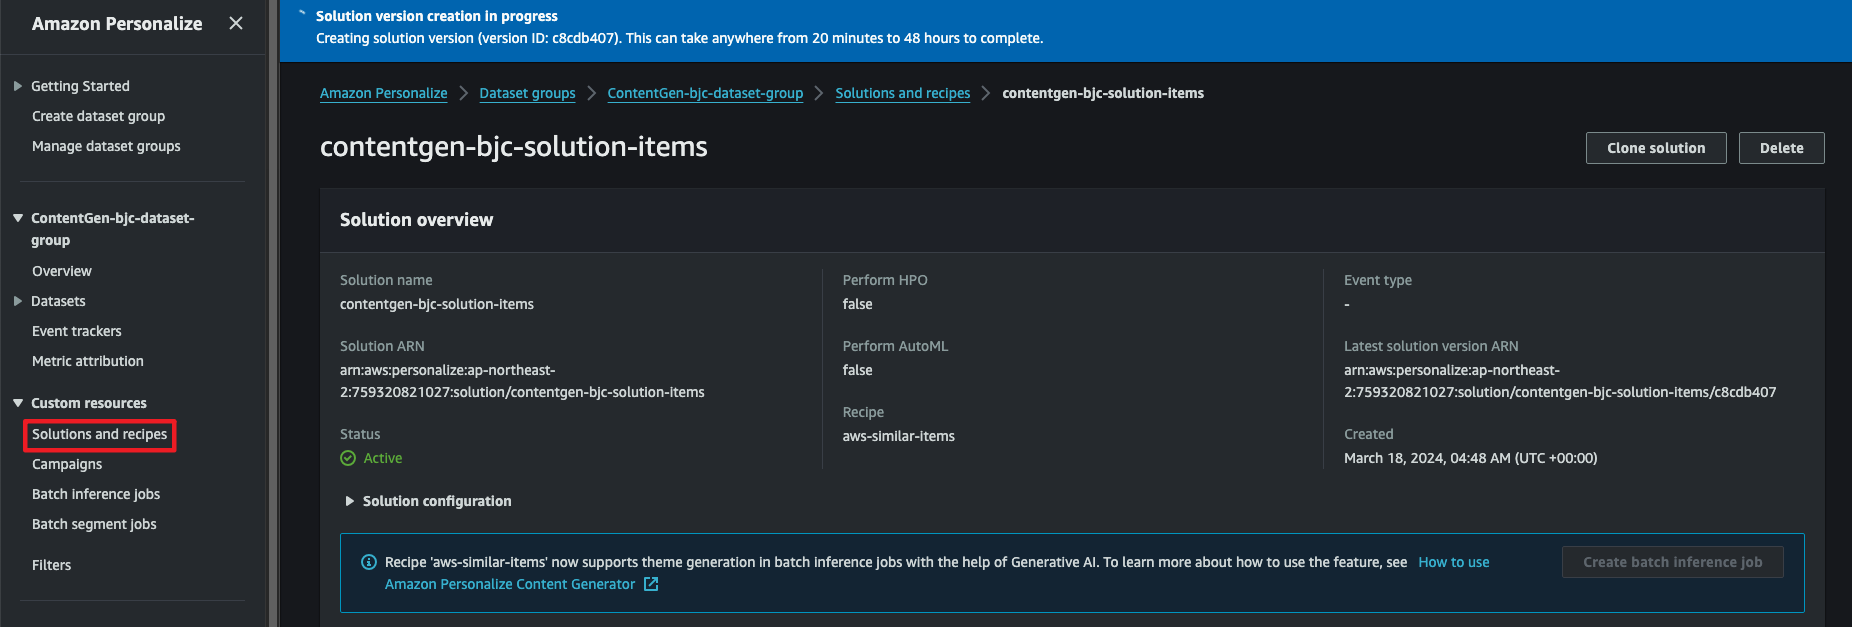The height and width of the screenshot is (627, 1852).
Task: Click the solution name value contentgen-bjc-solution-items
Action: click(x=437, y=304)
